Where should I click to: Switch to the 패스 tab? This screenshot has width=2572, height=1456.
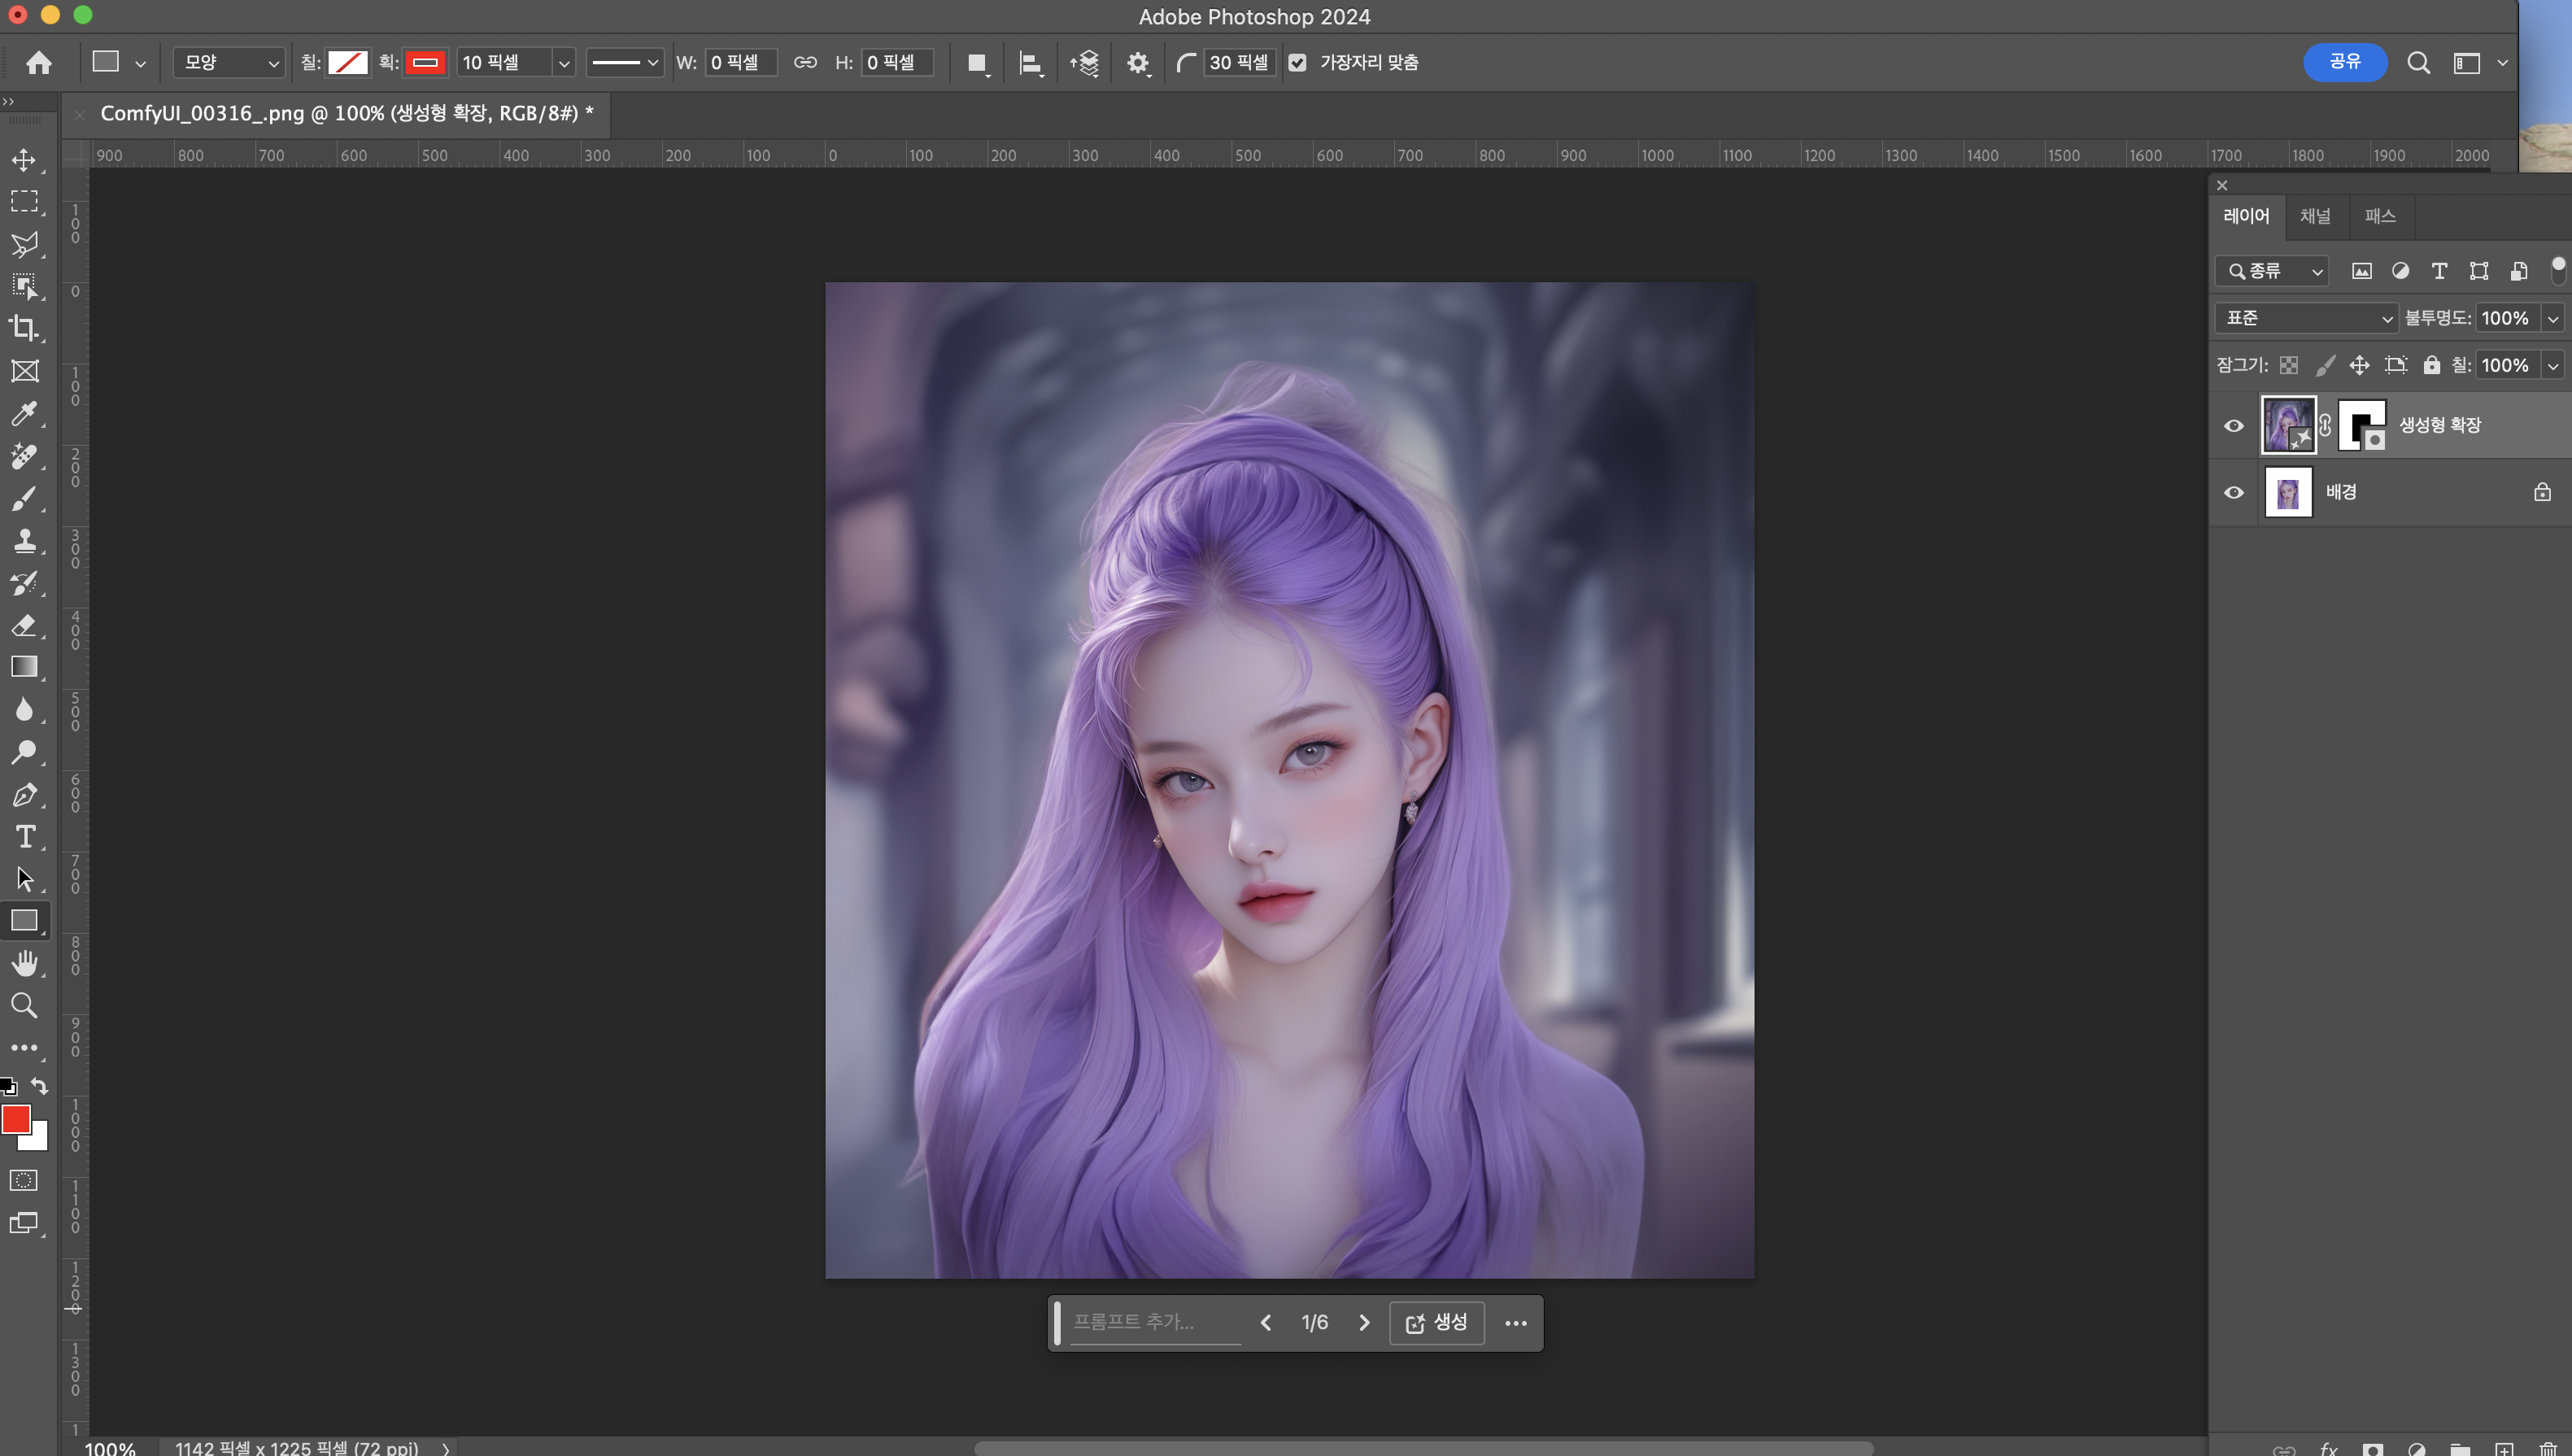click(x=2380, y=216)
